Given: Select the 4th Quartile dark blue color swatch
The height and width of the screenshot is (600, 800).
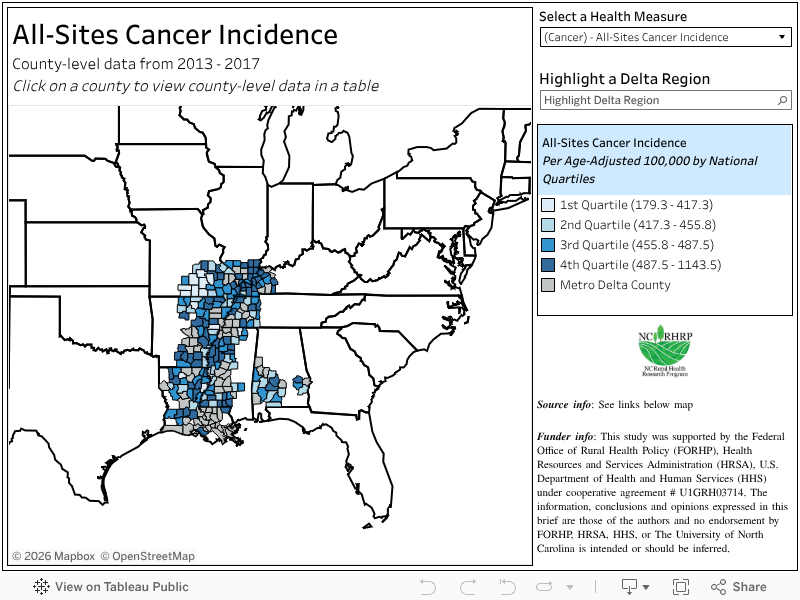Looking at the screenshot, I should pyautogui.click(x=549, y=264).
